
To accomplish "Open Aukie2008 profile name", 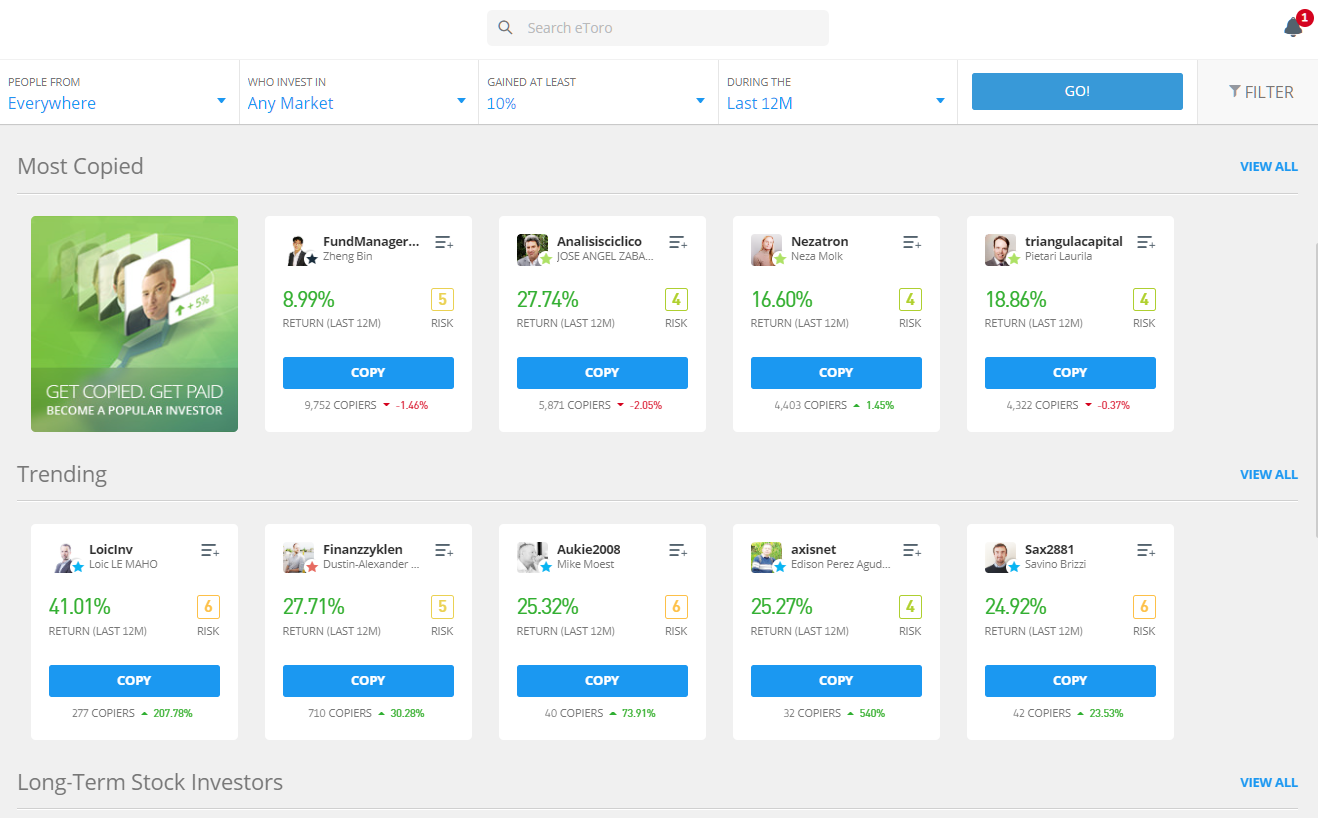I will [x=589, y=550].
